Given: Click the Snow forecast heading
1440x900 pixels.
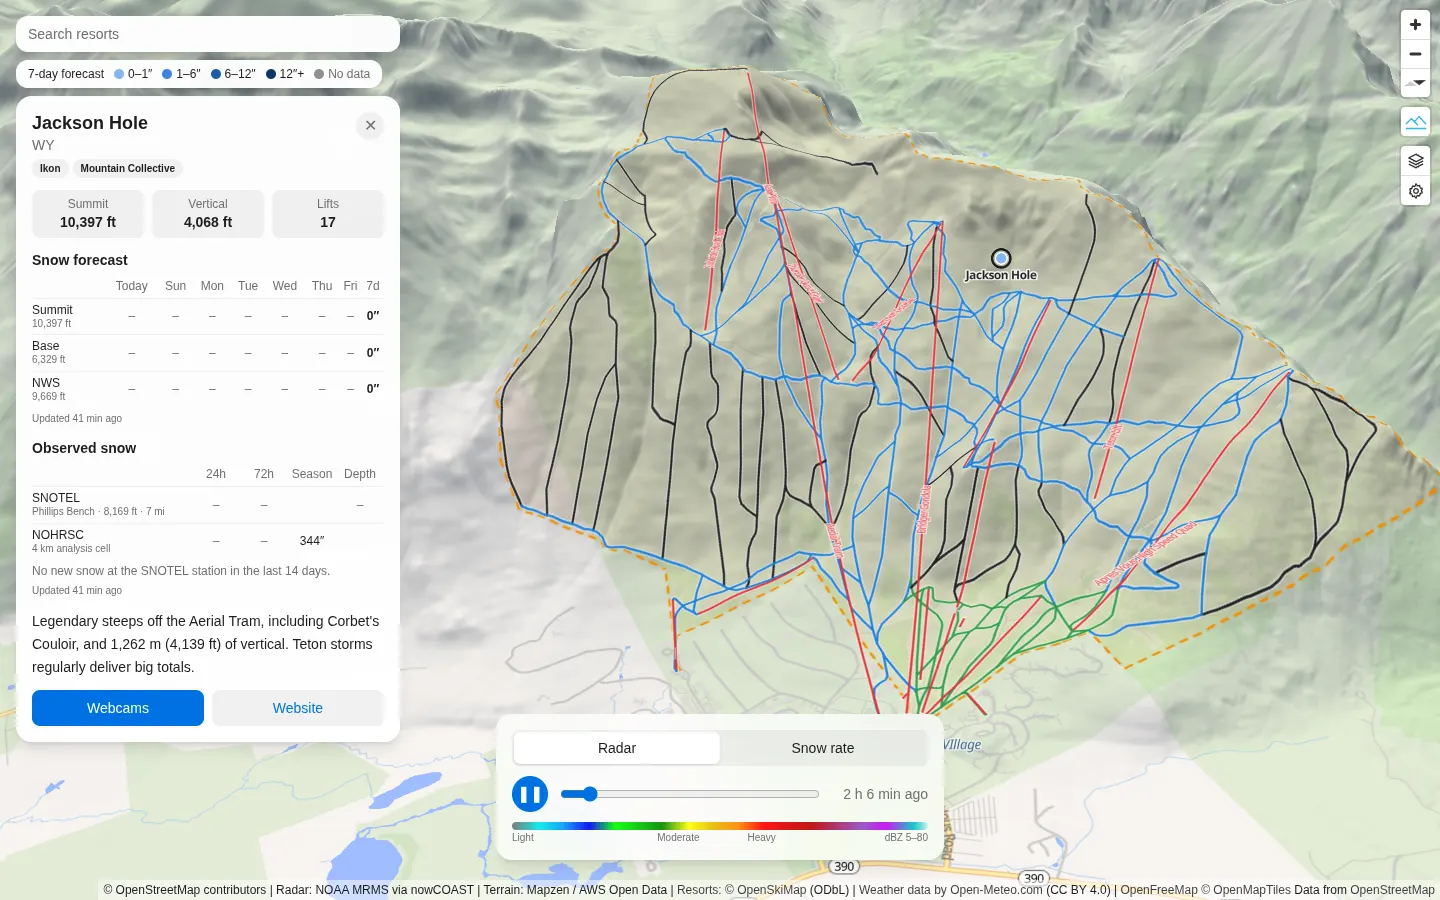Looking at the screenshot, I should coord(80,260).
